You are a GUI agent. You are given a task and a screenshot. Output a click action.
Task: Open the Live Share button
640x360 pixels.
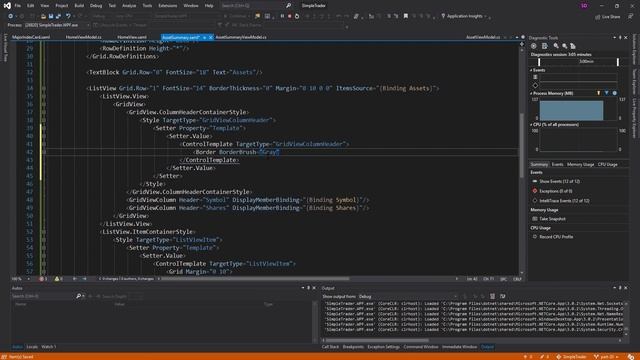click(608, 17)
